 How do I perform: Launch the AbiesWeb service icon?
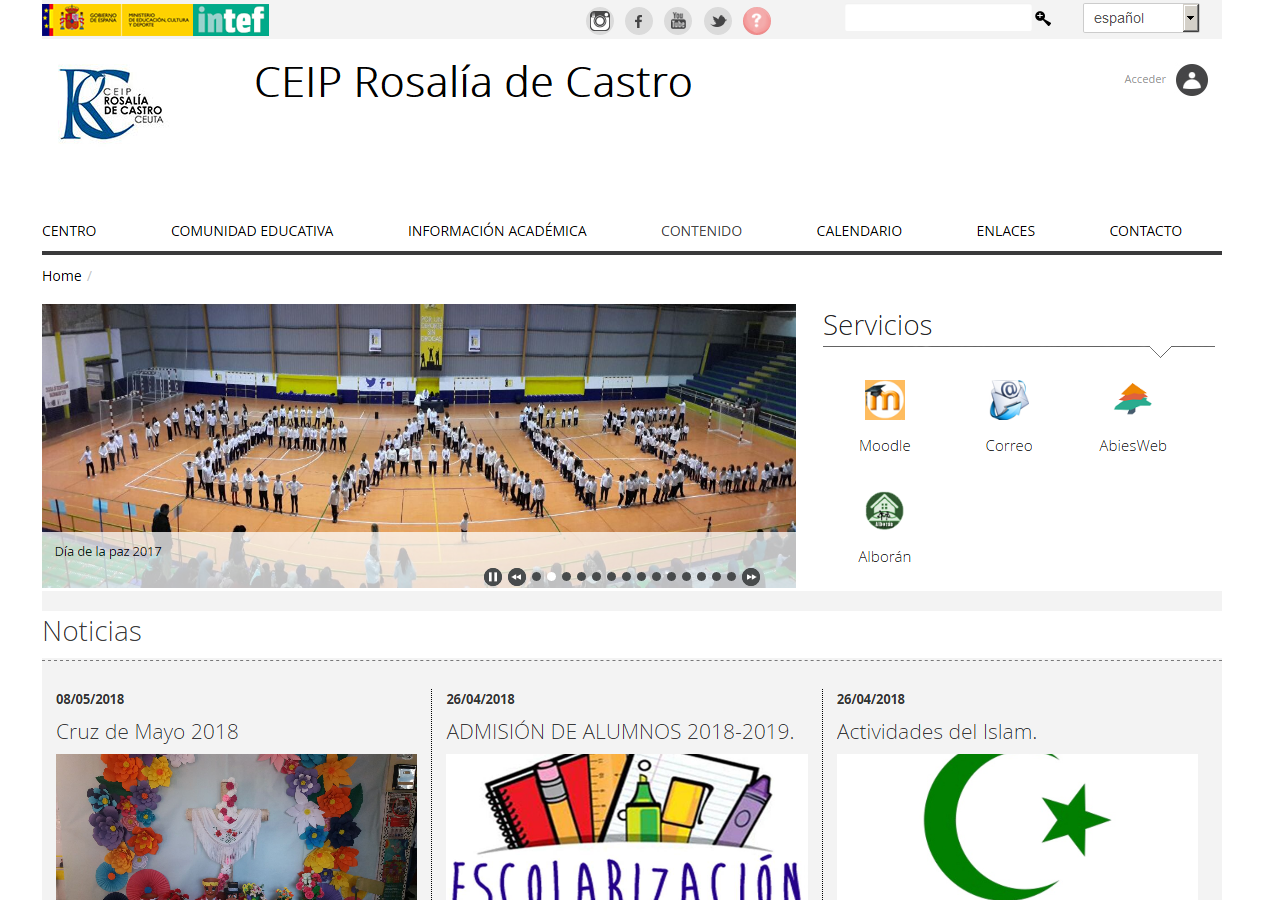coord(1132,400)
